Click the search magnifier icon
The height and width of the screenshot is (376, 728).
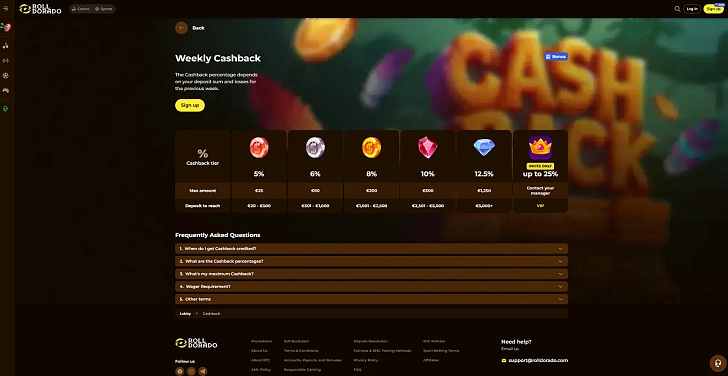tap(677, 9)
